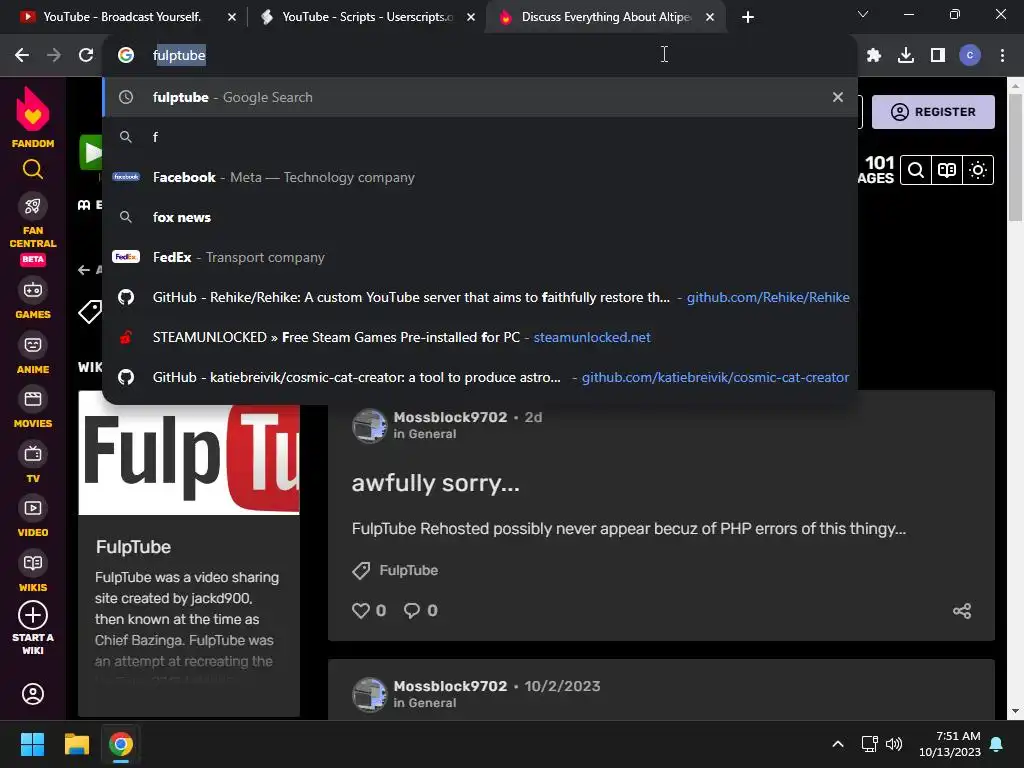Open File Explorer from the taskbar

pyautogui.click(x=76, y=744)
